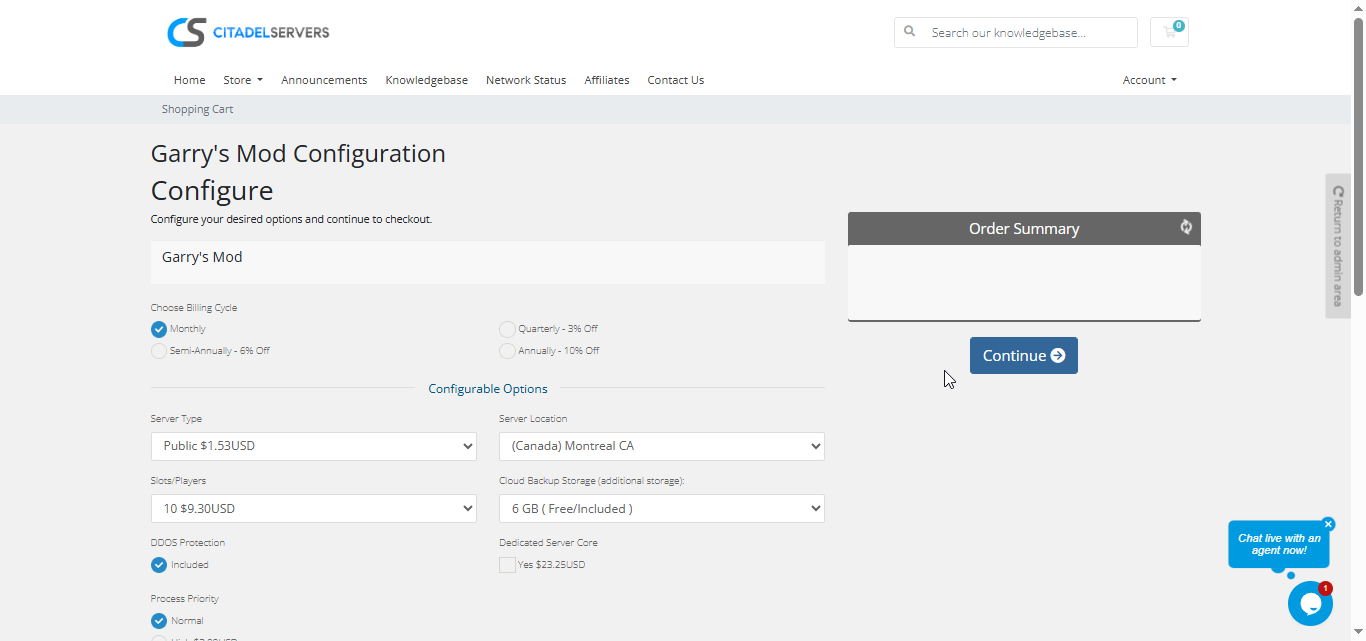Refresh the Order Summary with reload icon
This screenshot has width=1366, height=641.
1186,227
